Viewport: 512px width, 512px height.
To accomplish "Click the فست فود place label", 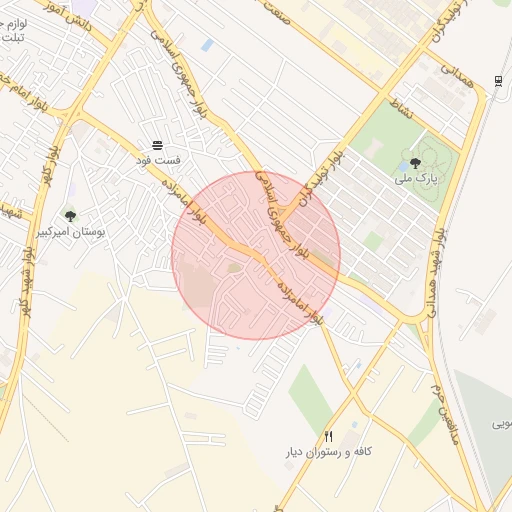I will pyautogui.click(x=158, y=160).
